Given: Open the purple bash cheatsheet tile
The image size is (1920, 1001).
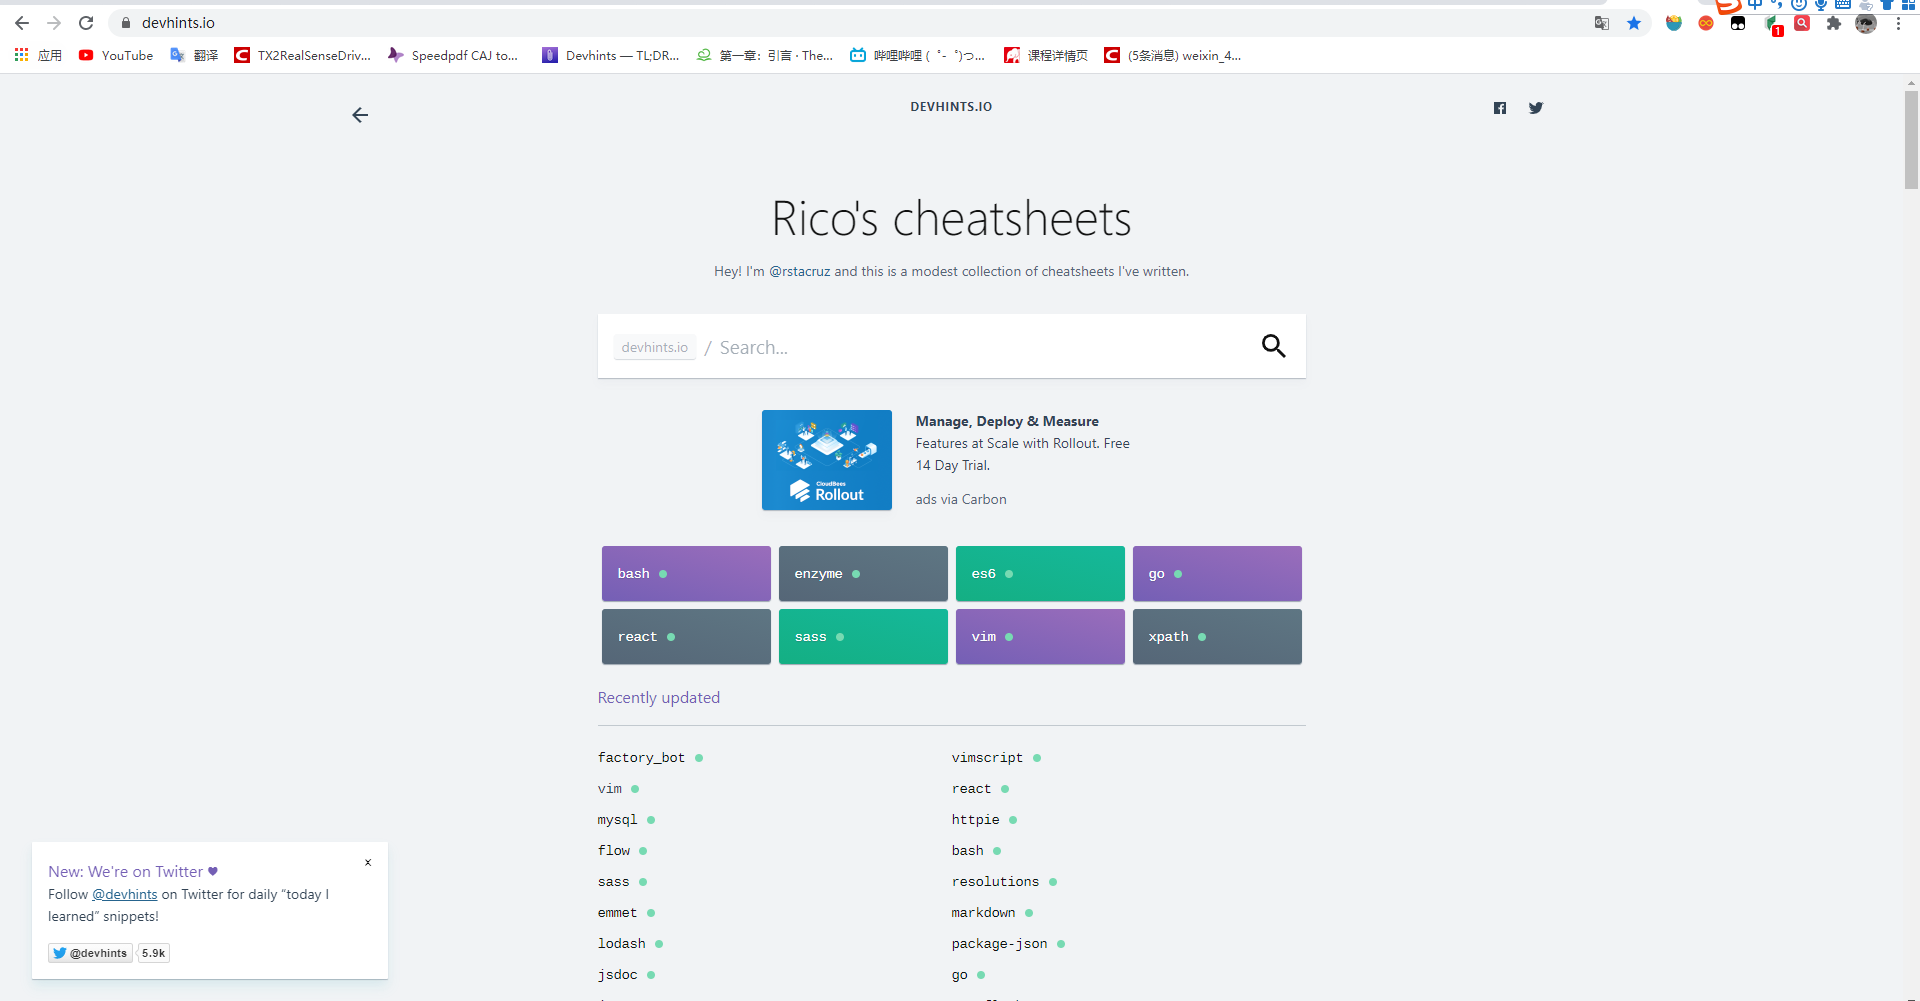Looking at the screenshot, I should [x=686, y=573].
